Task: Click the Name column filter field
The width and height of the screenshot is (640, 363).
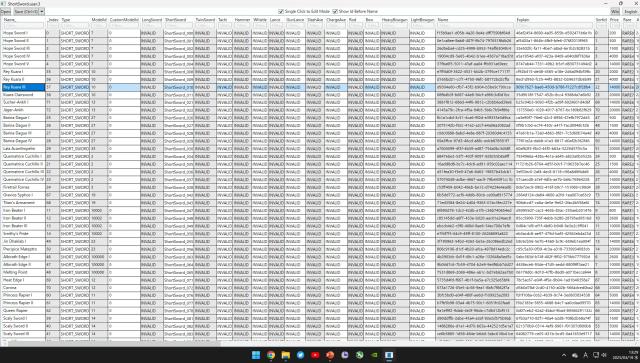Action: click(23, 25)
